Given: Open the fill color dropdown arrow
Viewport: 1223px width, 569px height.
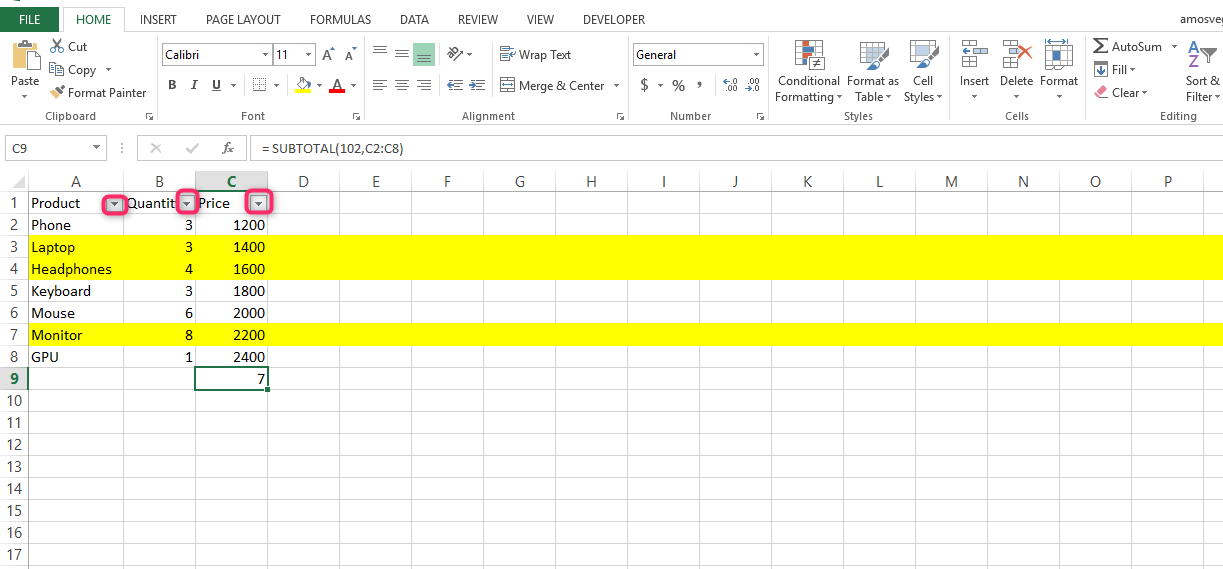Looking at the screenshot, I should [319, 86].
